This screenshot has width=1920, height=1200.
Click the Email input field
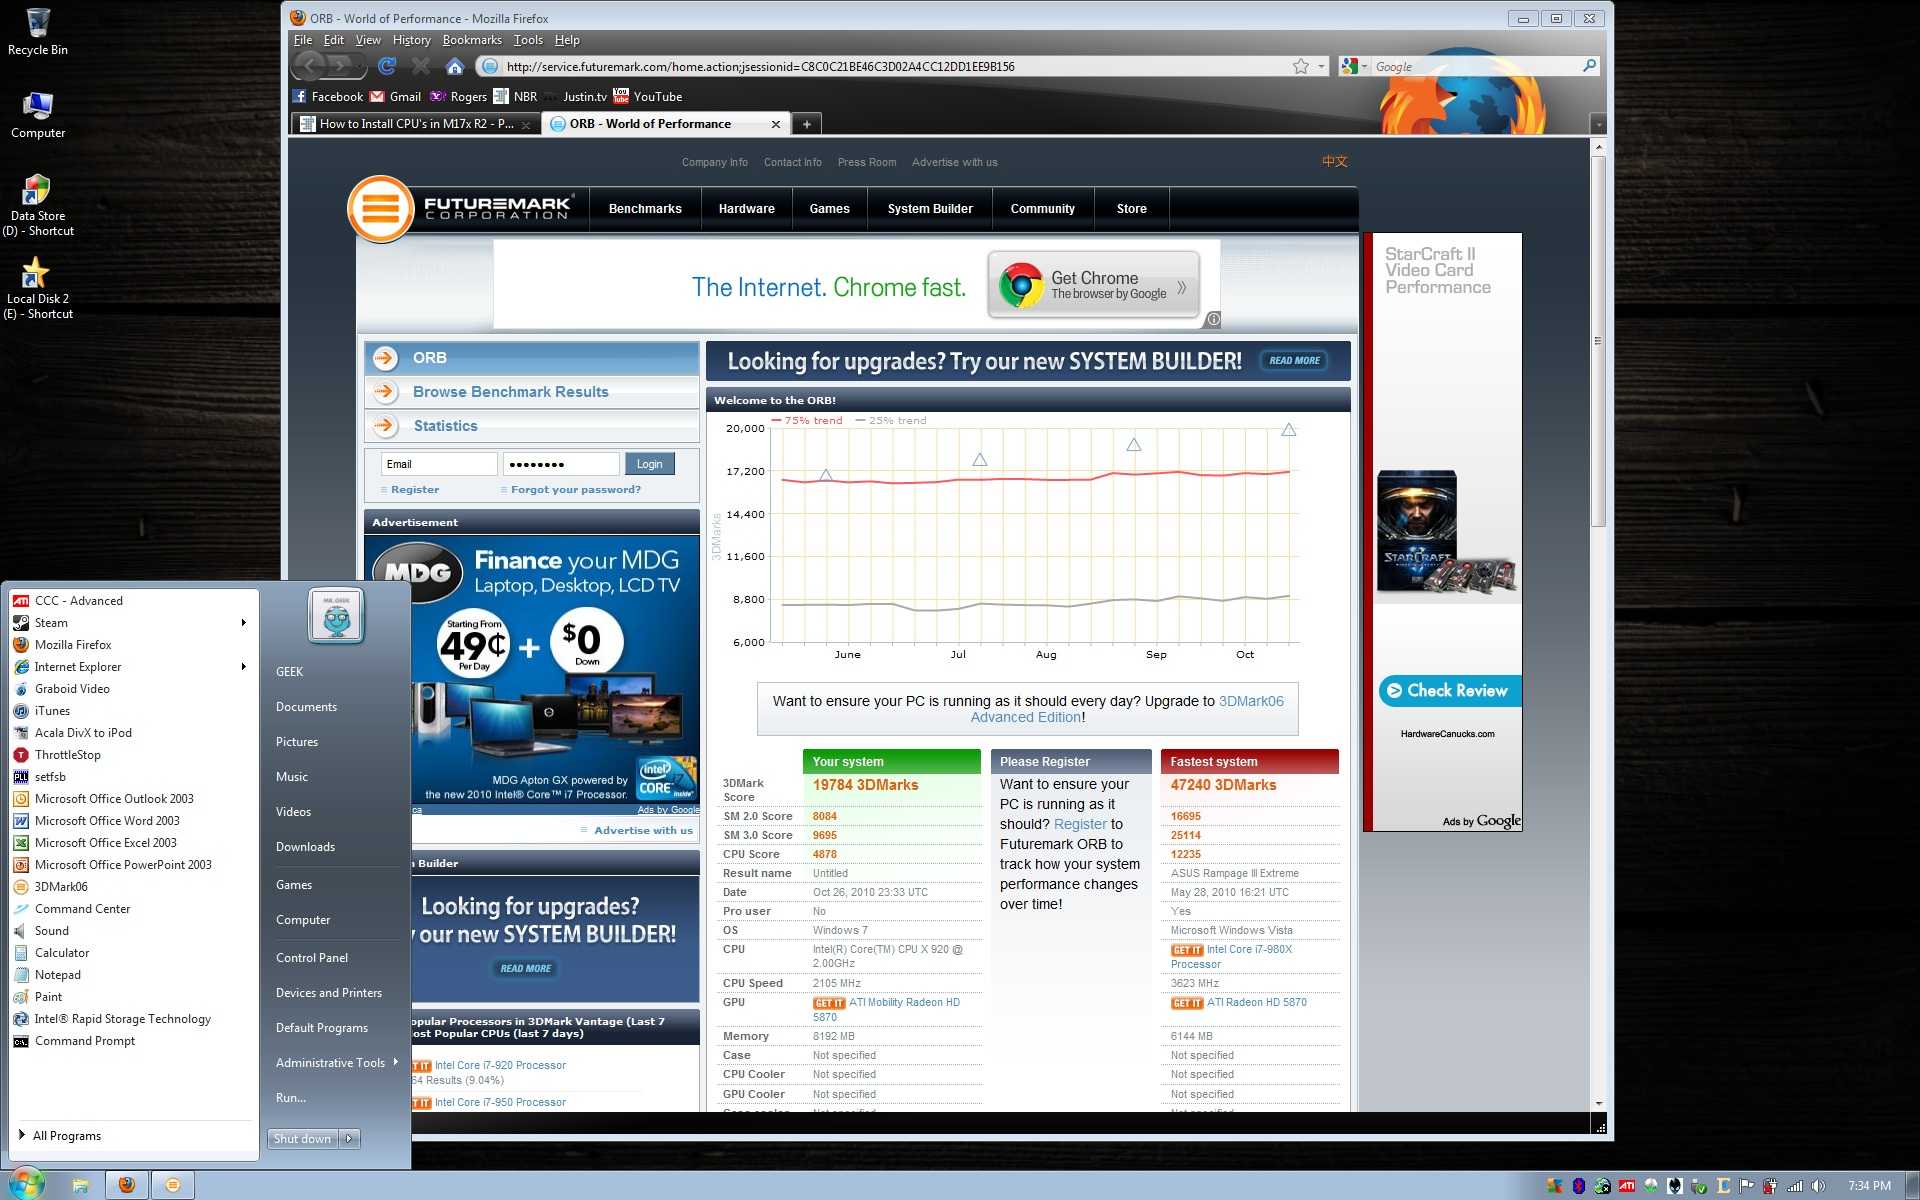(x=439, y=464)
